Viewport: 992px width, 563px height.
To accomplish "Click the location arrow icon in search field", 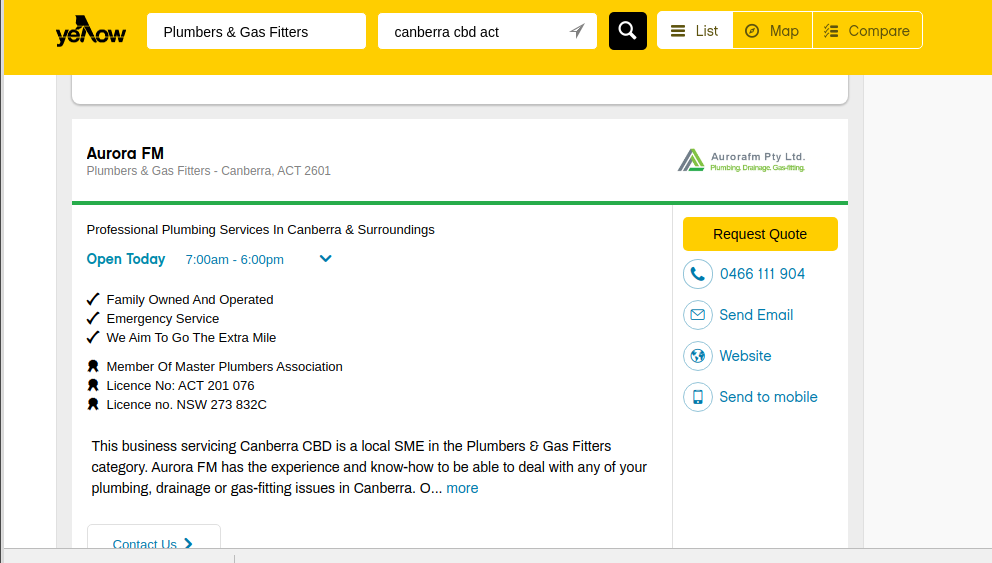I will [x=577, y=31].
